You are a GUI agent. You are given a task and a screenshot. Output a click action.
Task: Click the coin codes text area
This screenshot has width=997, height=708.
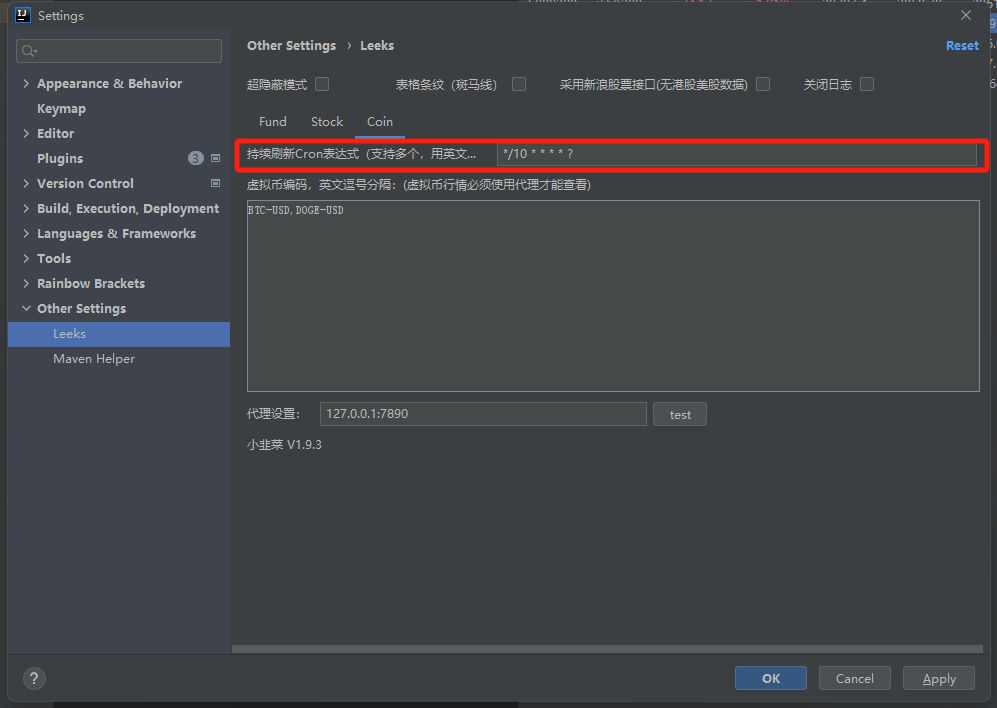click(613, 296)
